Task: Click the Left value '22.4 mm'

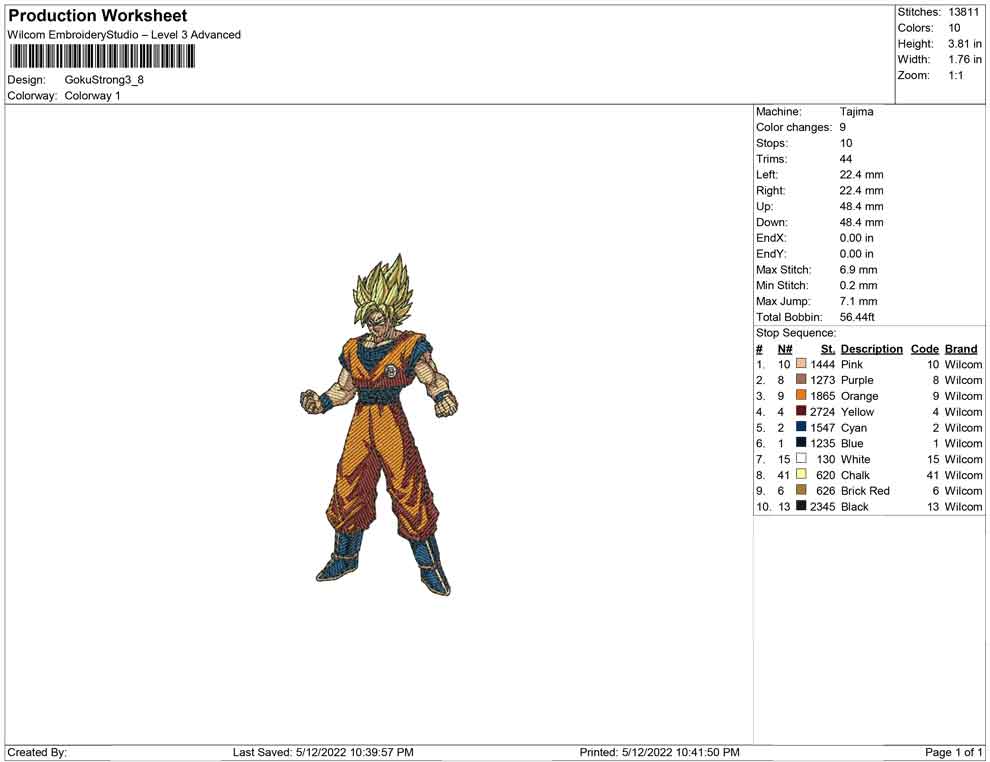Action: [x=862, y=175]
